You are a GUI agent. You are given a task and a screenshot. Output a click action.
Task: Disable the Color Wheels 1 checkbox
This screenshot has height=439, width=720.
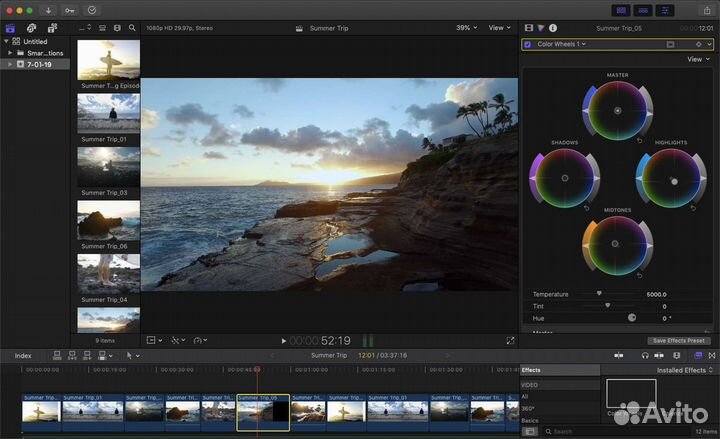click(528, 44)
